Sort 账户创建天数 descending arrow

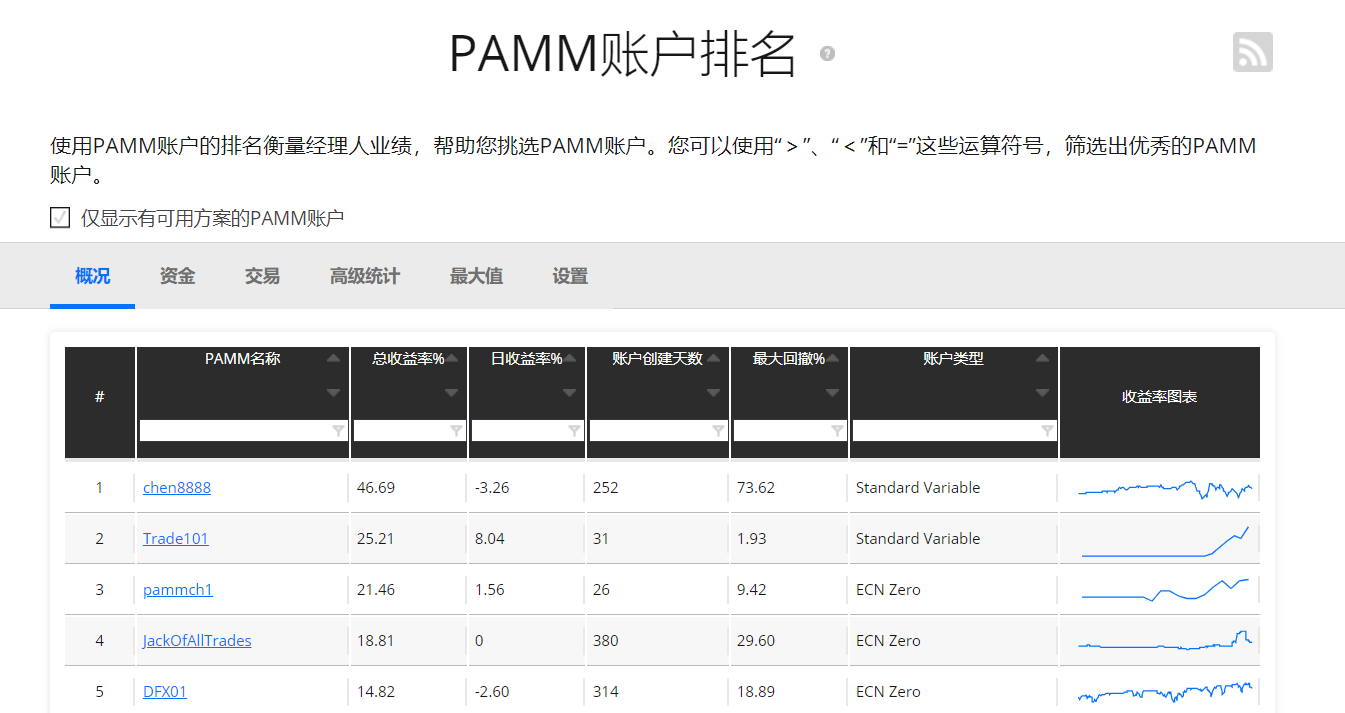click(x=713, y=393)
